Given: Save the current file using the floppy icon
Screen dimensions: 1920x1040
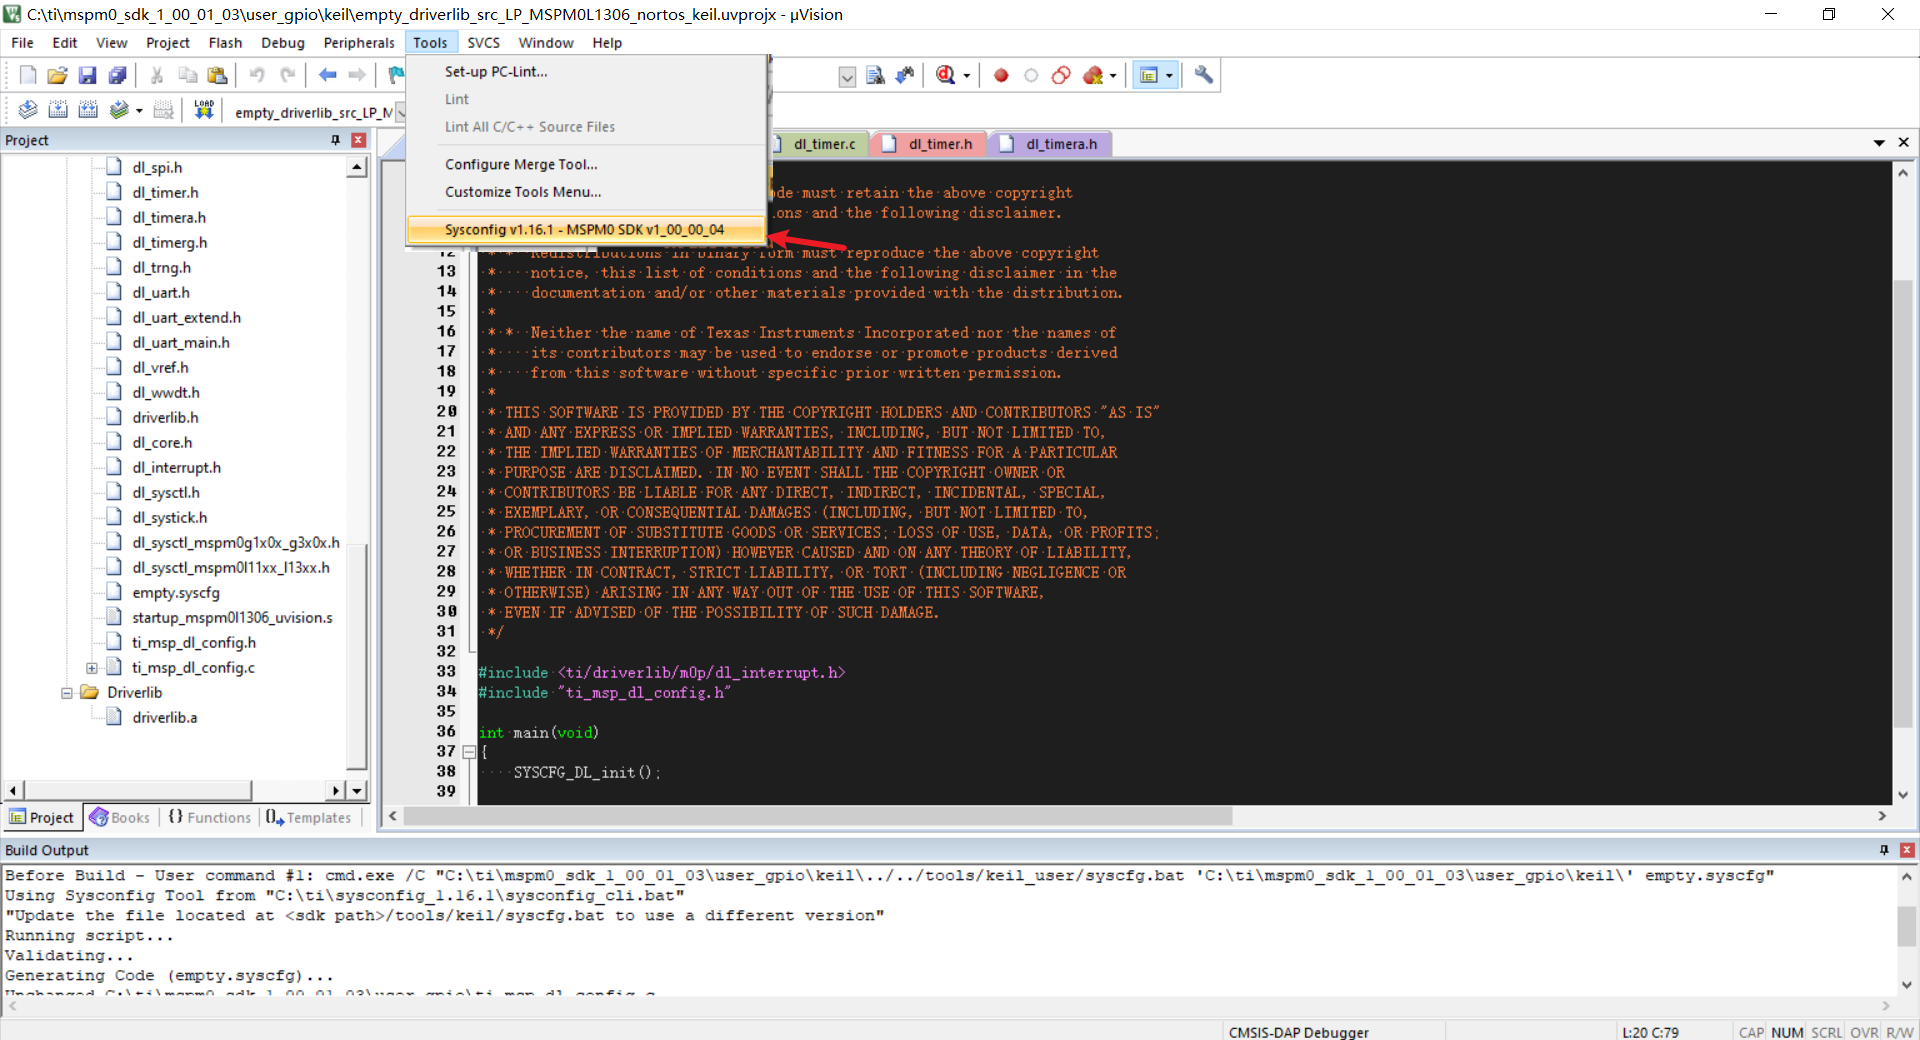Looking at the screenshot, I should 87,75.
